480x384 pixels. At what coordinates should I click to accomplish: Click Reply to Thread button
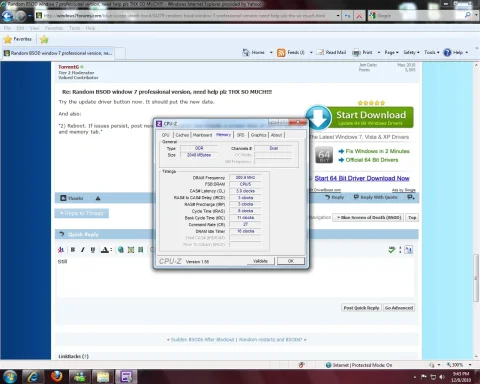(82, 213)
